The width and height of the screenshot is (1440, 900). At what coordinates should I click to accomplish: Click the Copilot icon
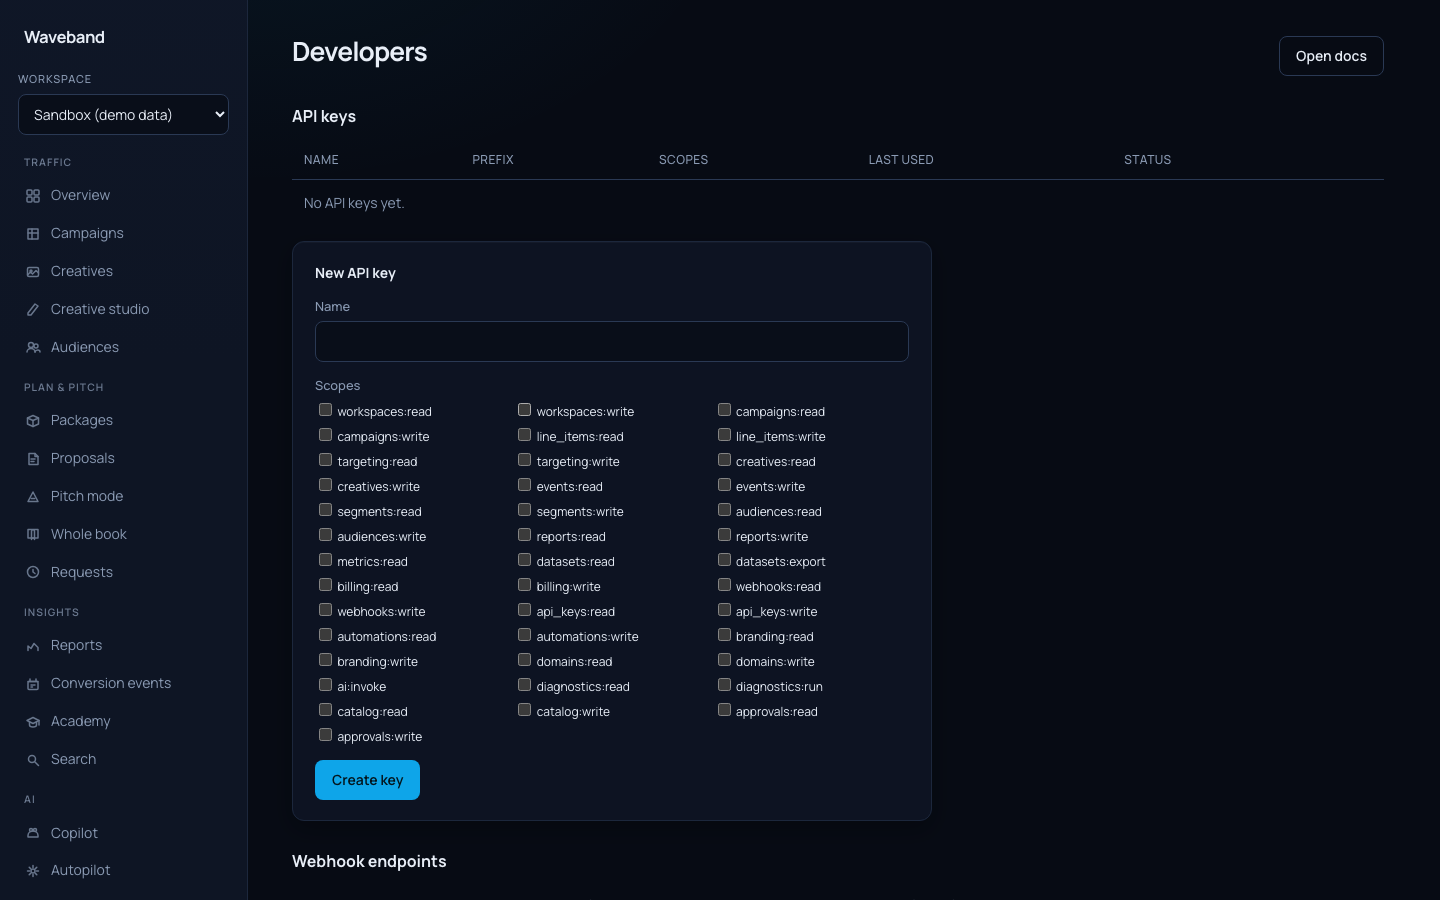point(33,833)
